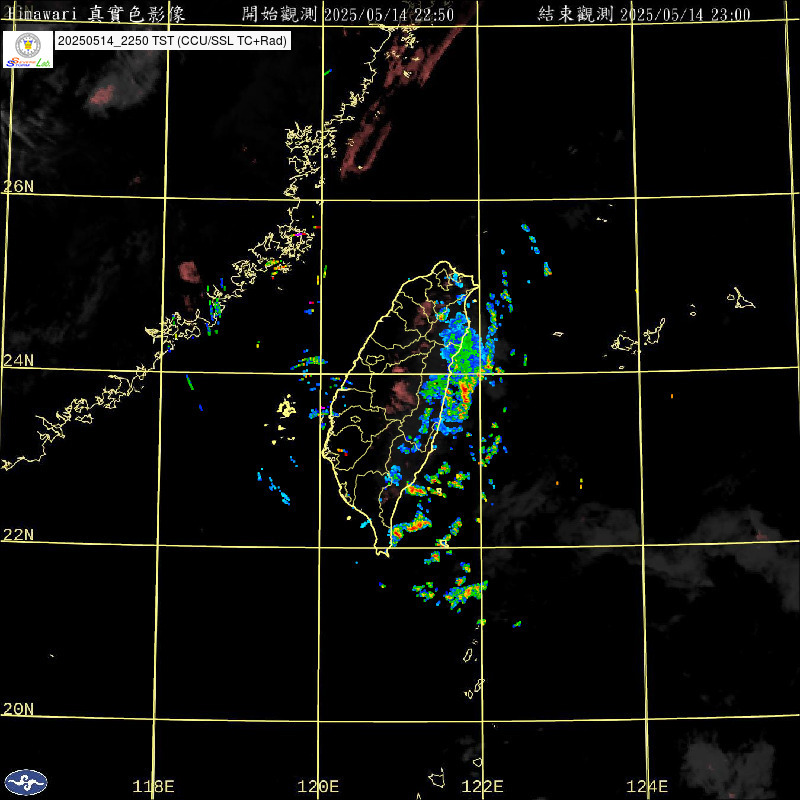The image size is (800, 800).
Task: Click the 結束觀測 2025/05/14 23:00 text
Action: (x=644, y=14)
